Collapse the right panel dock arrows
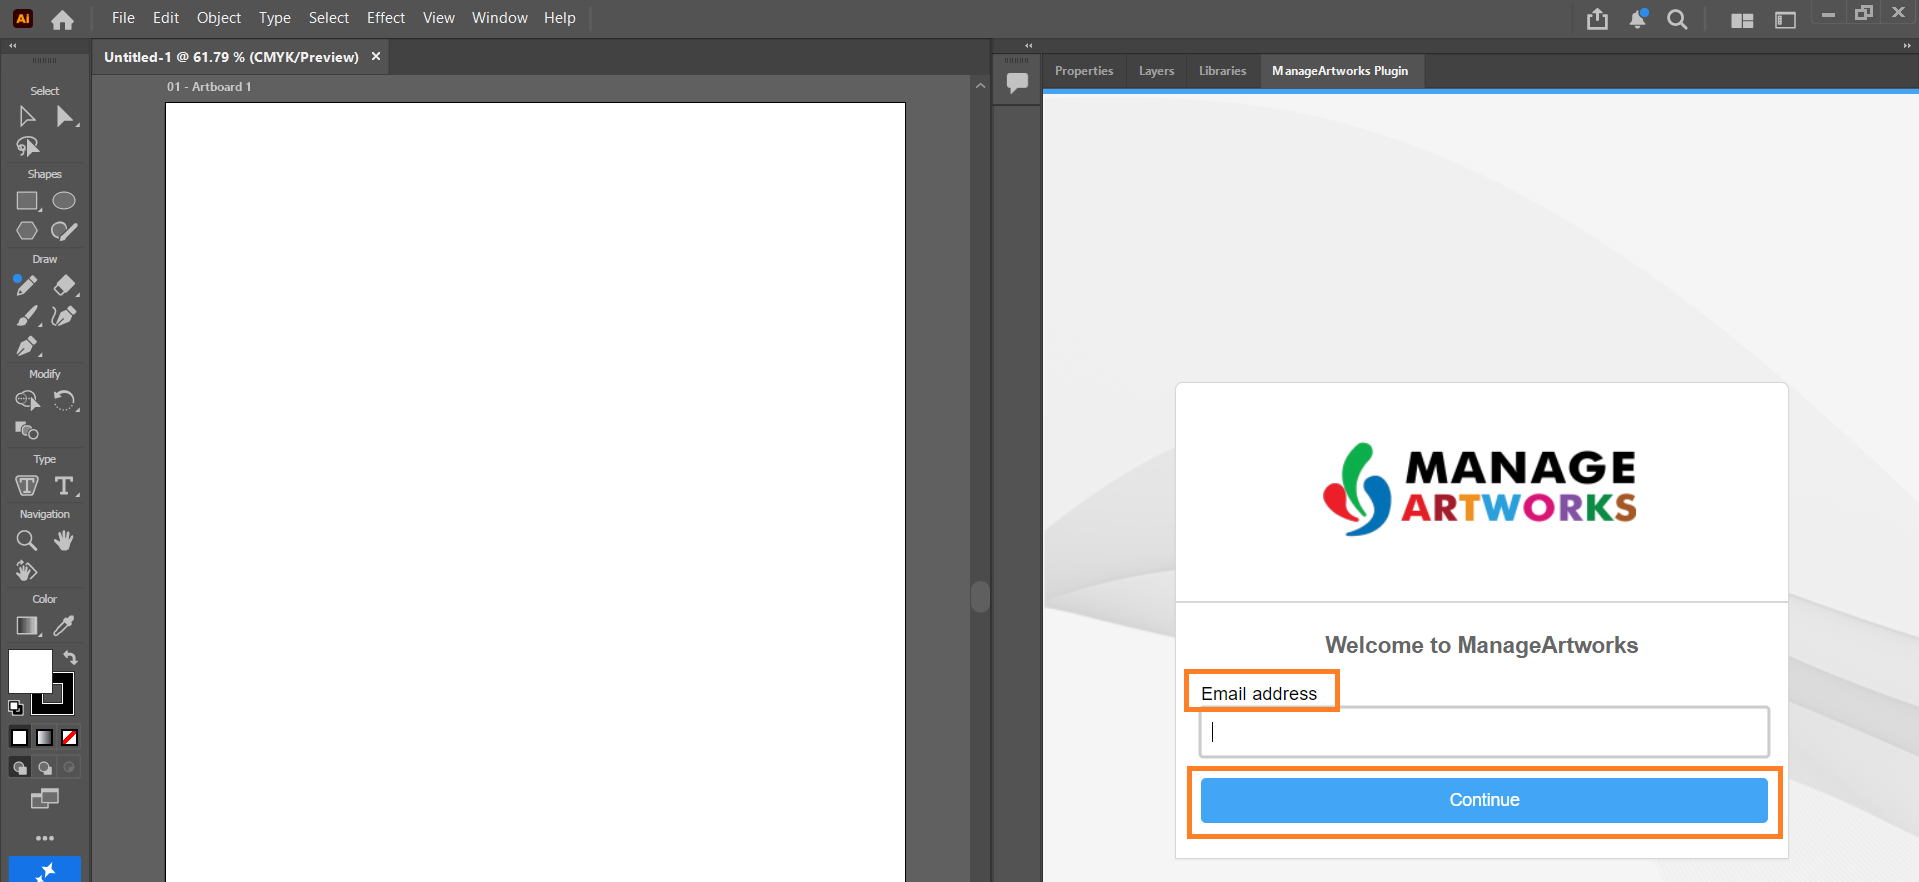This screenshot has width=1919, height=882. [1906, 46]
